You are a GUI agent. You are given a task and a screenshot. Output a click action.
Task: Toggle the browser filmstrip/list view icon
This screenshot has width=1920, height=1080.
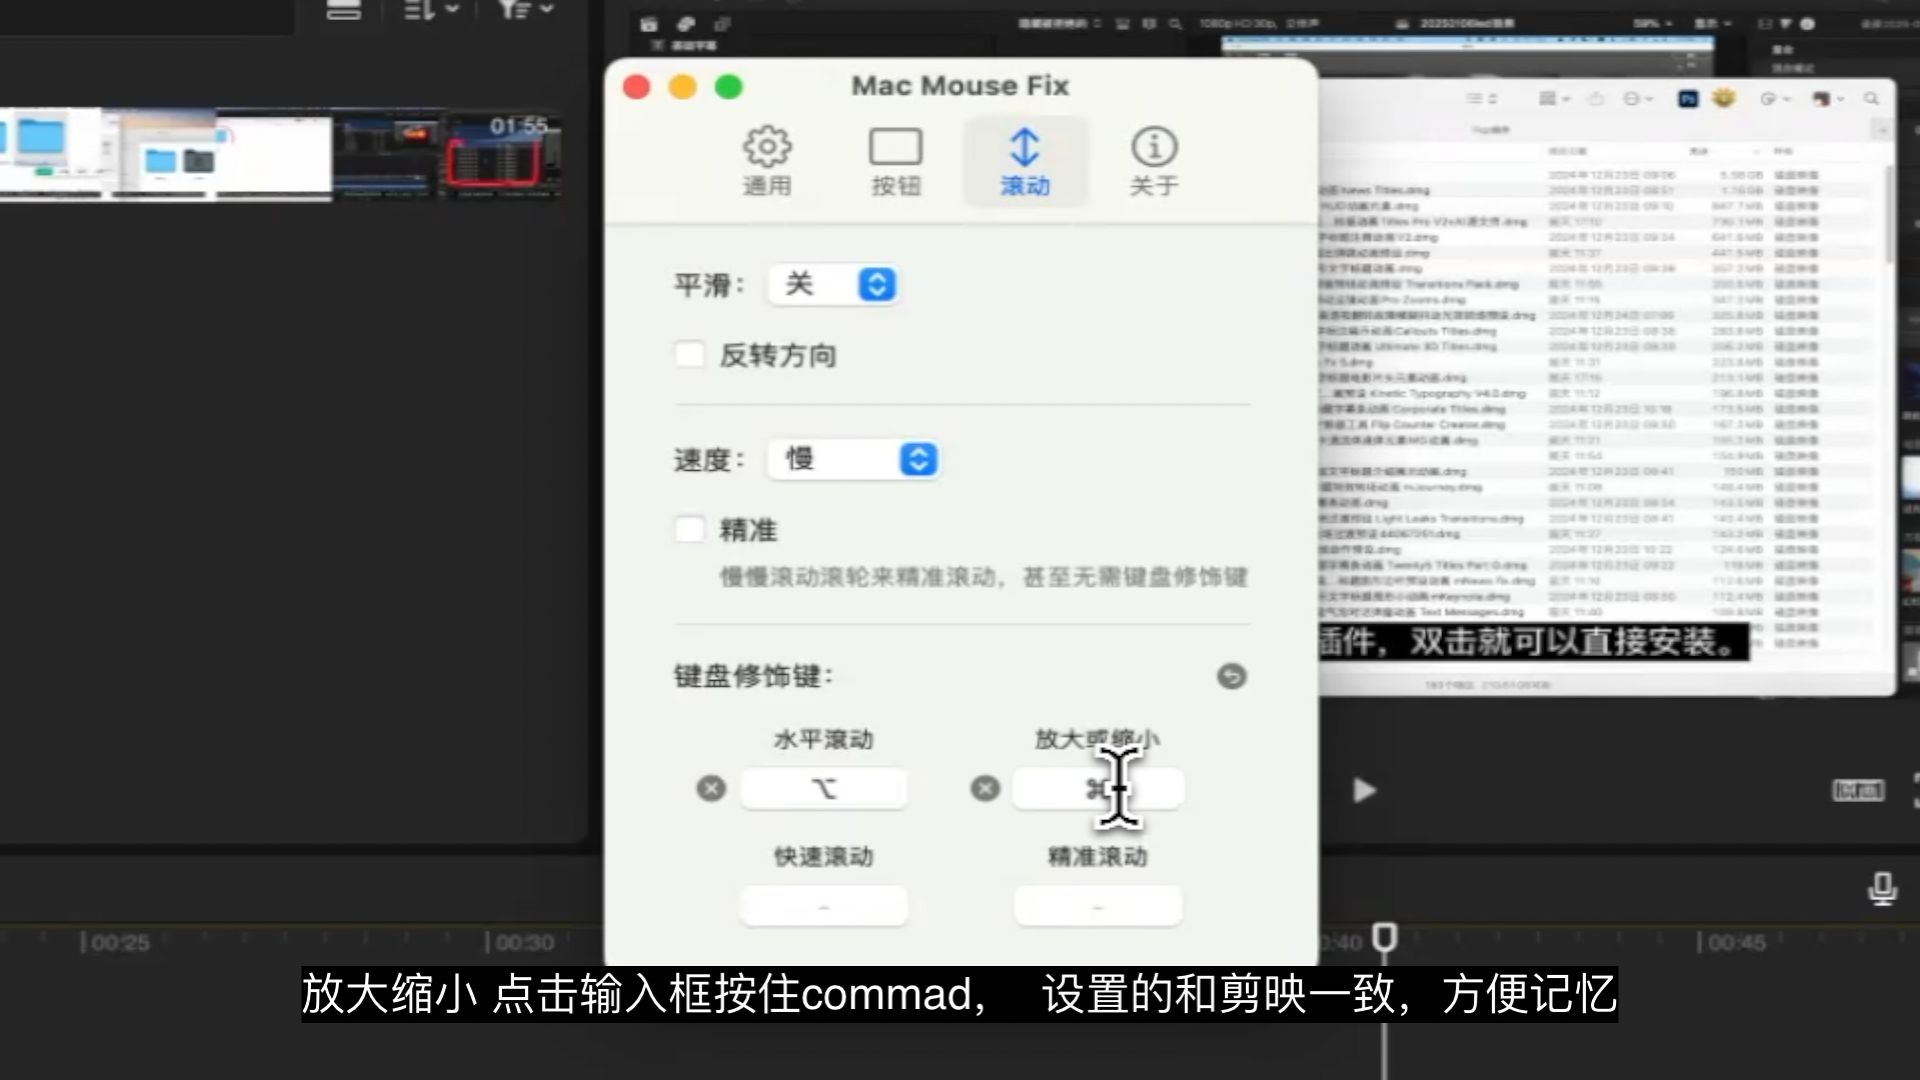click(x=343, y=10)
